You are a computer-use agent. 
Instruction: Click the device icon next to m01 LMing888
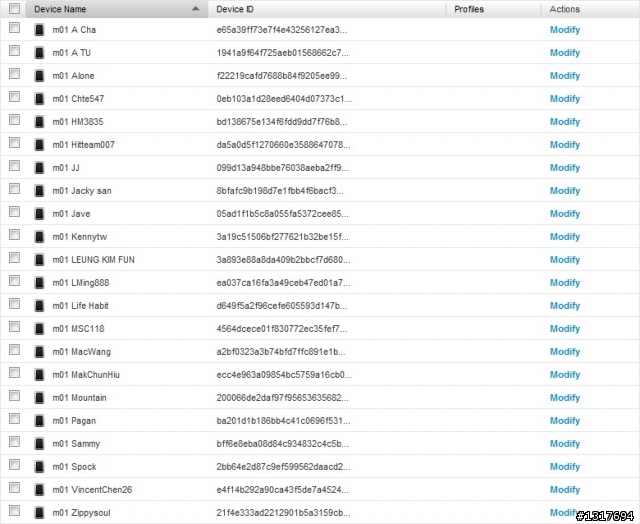39,283
